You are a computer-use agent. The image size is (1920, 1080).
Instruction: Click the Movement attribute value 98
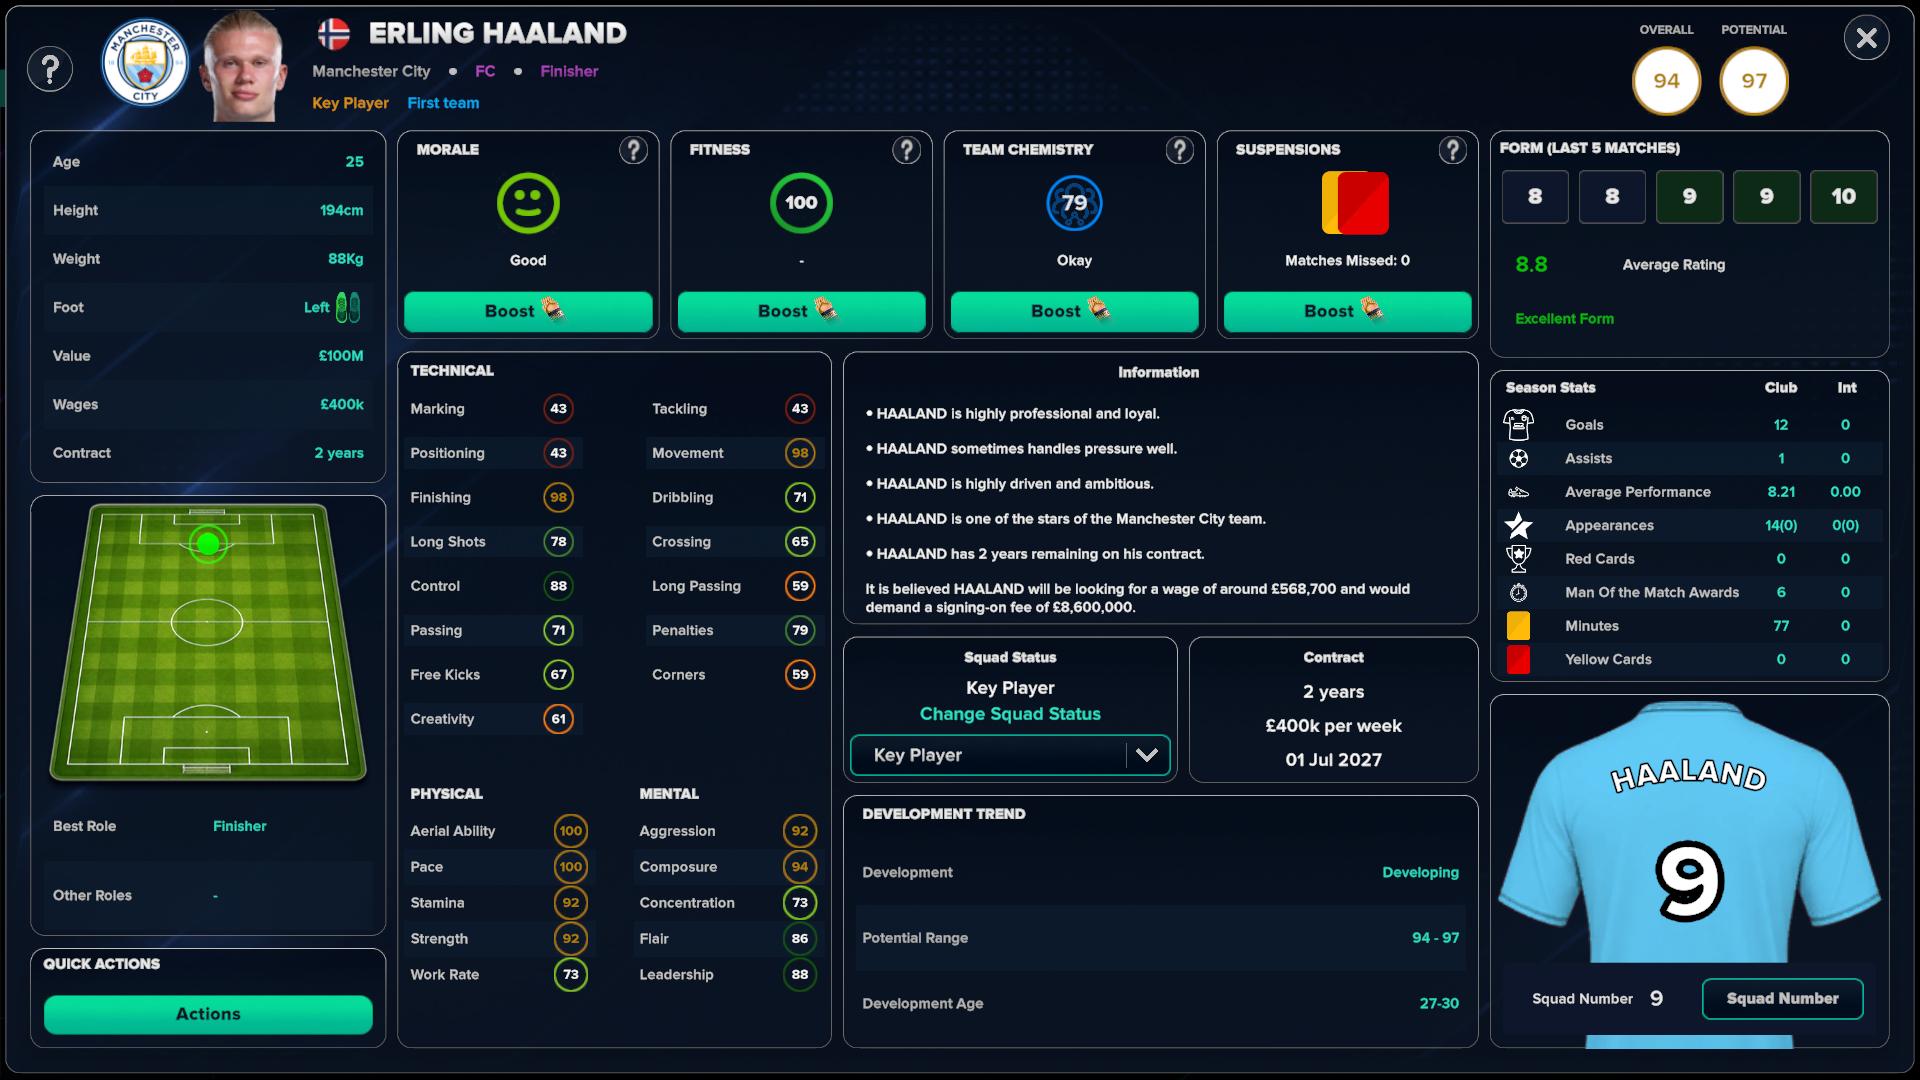coord(800,453)
